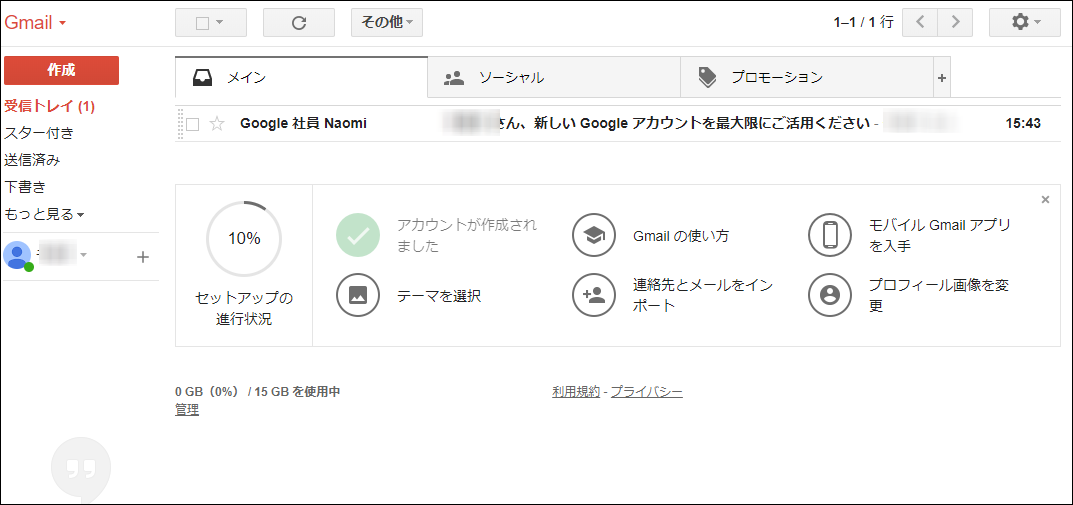The image size is (1073, 505).
Task: Open the 下書き folder
Action: coord(25,187)
